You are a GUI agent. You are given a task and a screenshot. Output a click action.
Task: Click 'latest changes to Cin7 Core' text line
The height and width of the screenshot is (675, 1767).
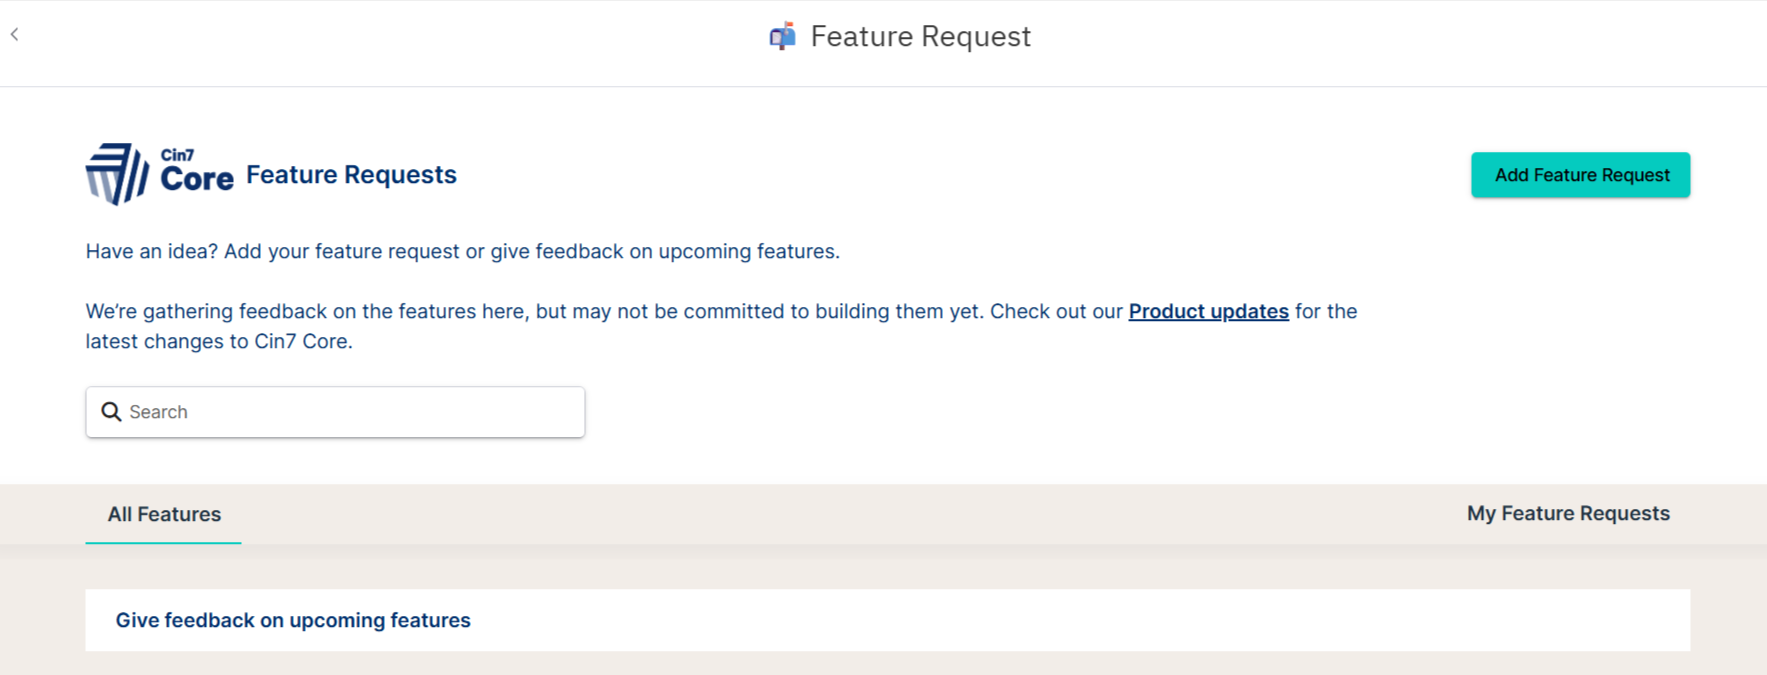(219, 341)
